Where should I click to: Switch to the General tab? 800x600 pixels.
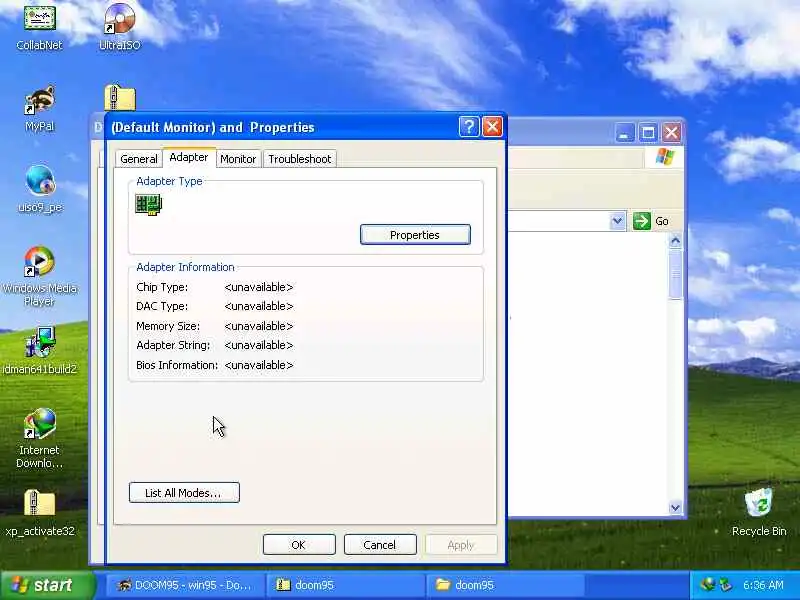tap(138, 159)
